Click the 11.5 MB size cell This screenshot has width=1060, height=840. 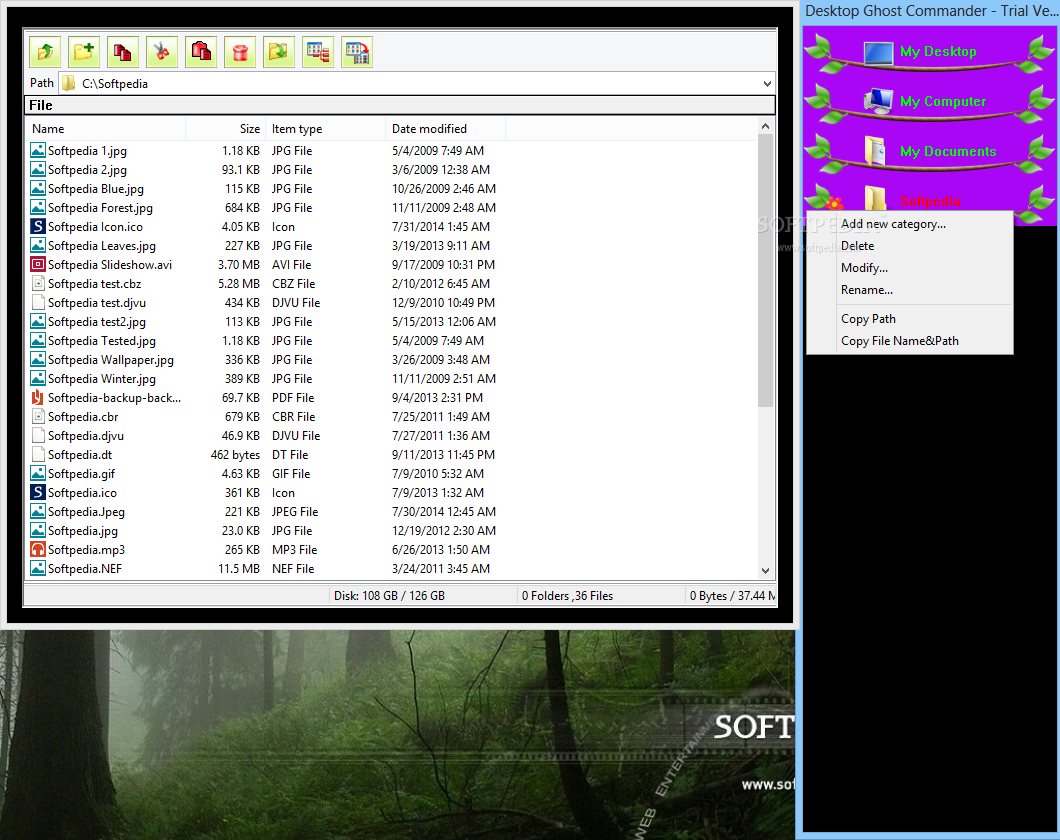click(239, 568)
